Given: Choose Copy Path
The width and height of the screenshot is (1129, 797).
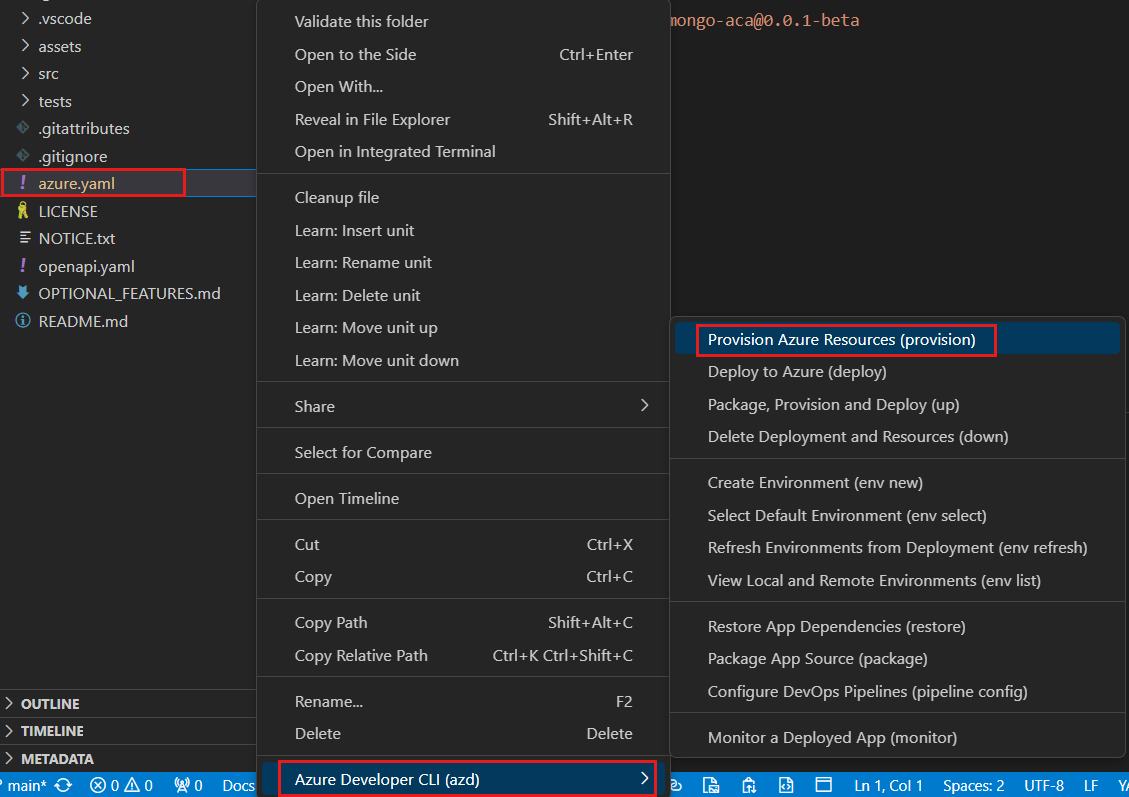Looking at the screenshot, I should click(463, 623).
